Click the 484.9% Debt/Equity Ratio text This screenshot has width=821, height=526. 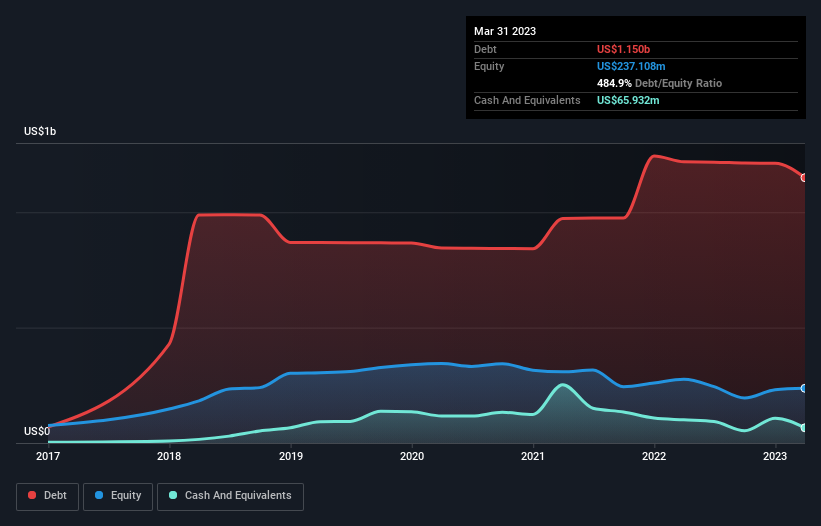659,83
